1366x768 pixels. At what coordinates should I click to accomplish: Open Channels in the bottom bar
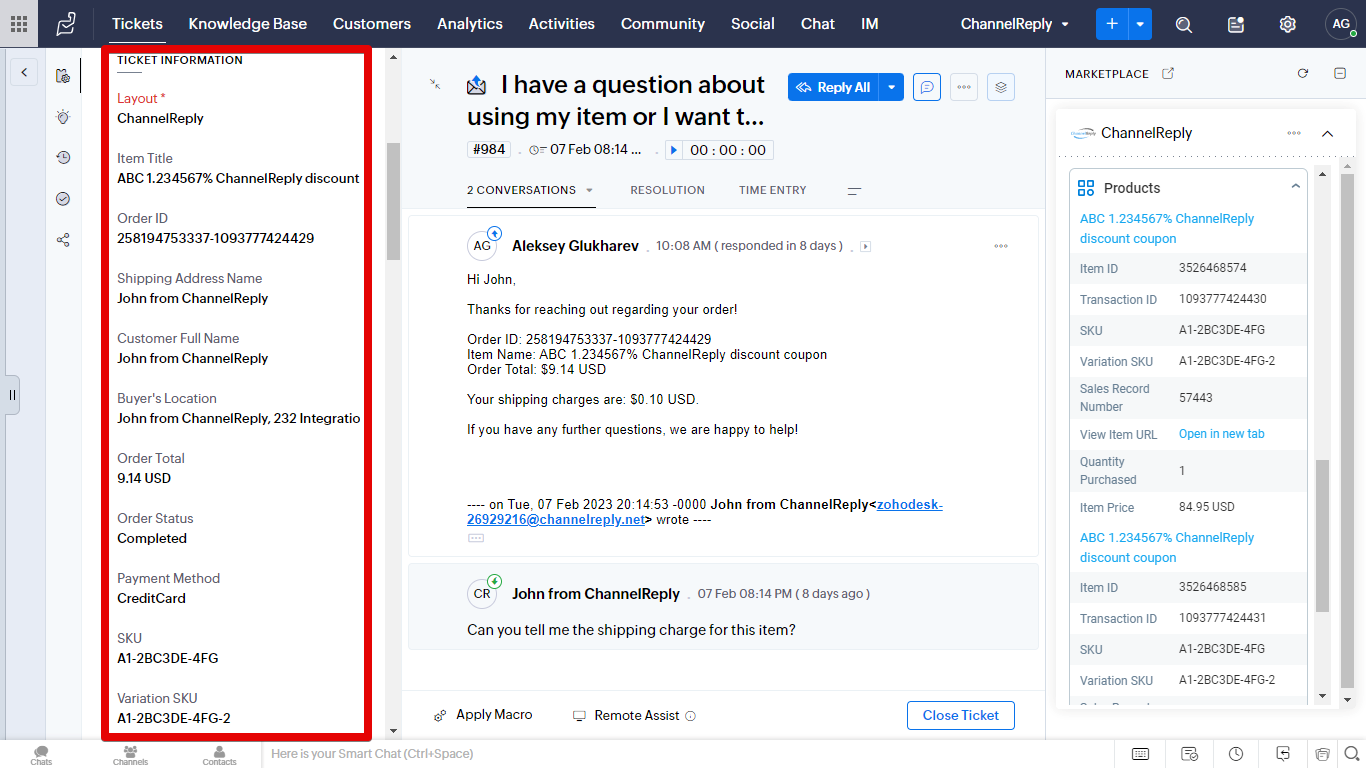130,755
